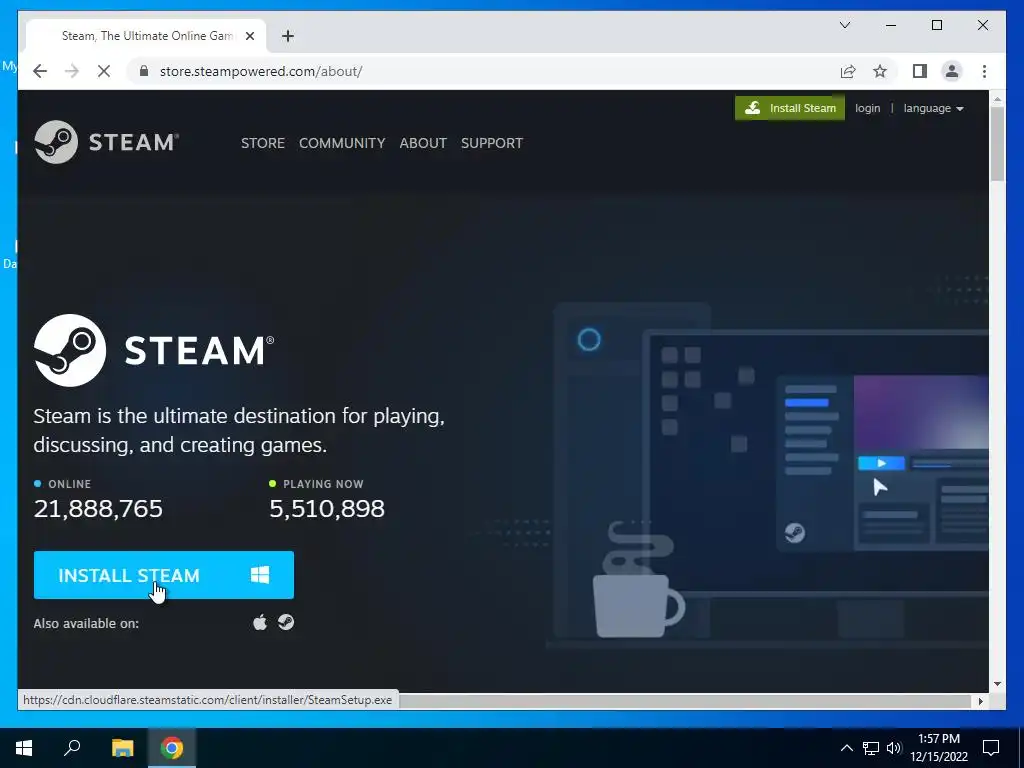Click the online count 21,888,765
Image resolution: width=1024 pixels, height=768 pixels.
pyautogui.click(x=98, y=508)
